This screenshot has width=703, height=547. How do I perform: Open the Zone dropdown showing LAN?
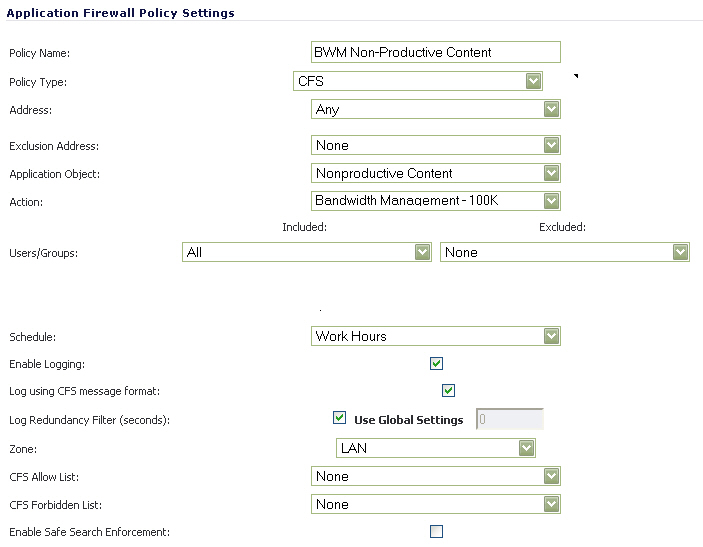pos(436,448)
